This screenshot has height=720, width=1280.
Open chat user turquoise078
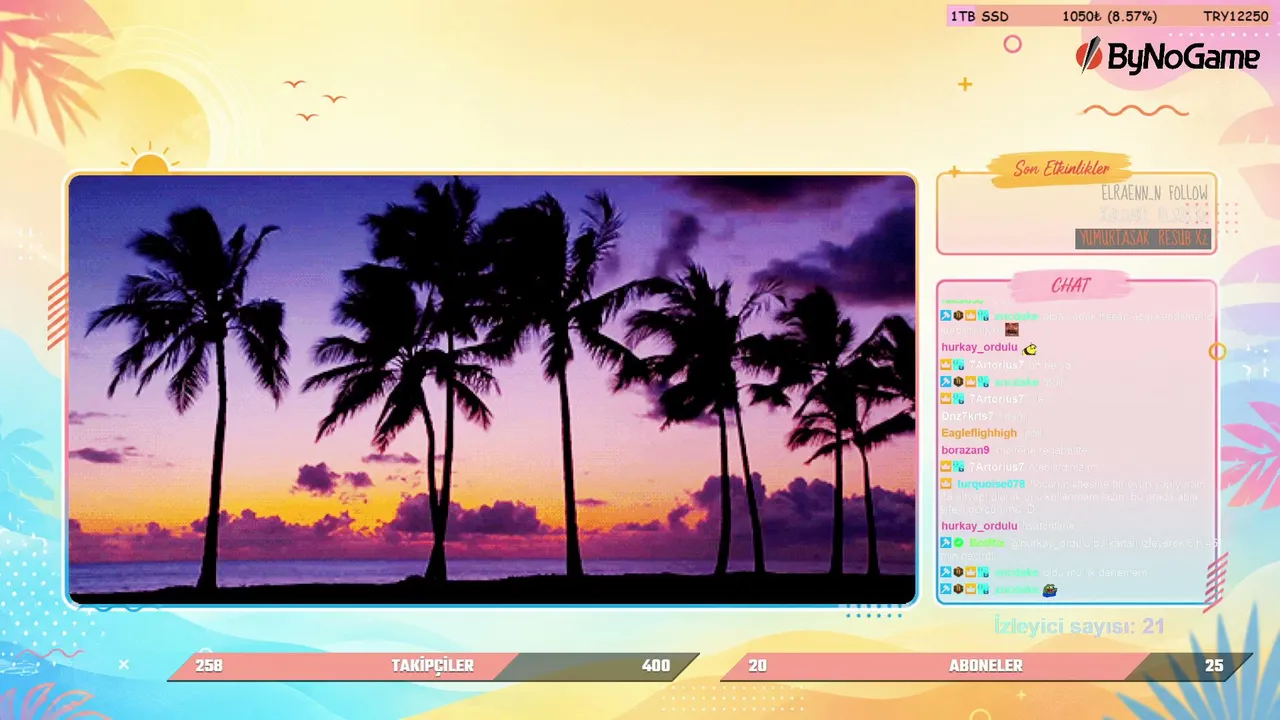(991, 484)
